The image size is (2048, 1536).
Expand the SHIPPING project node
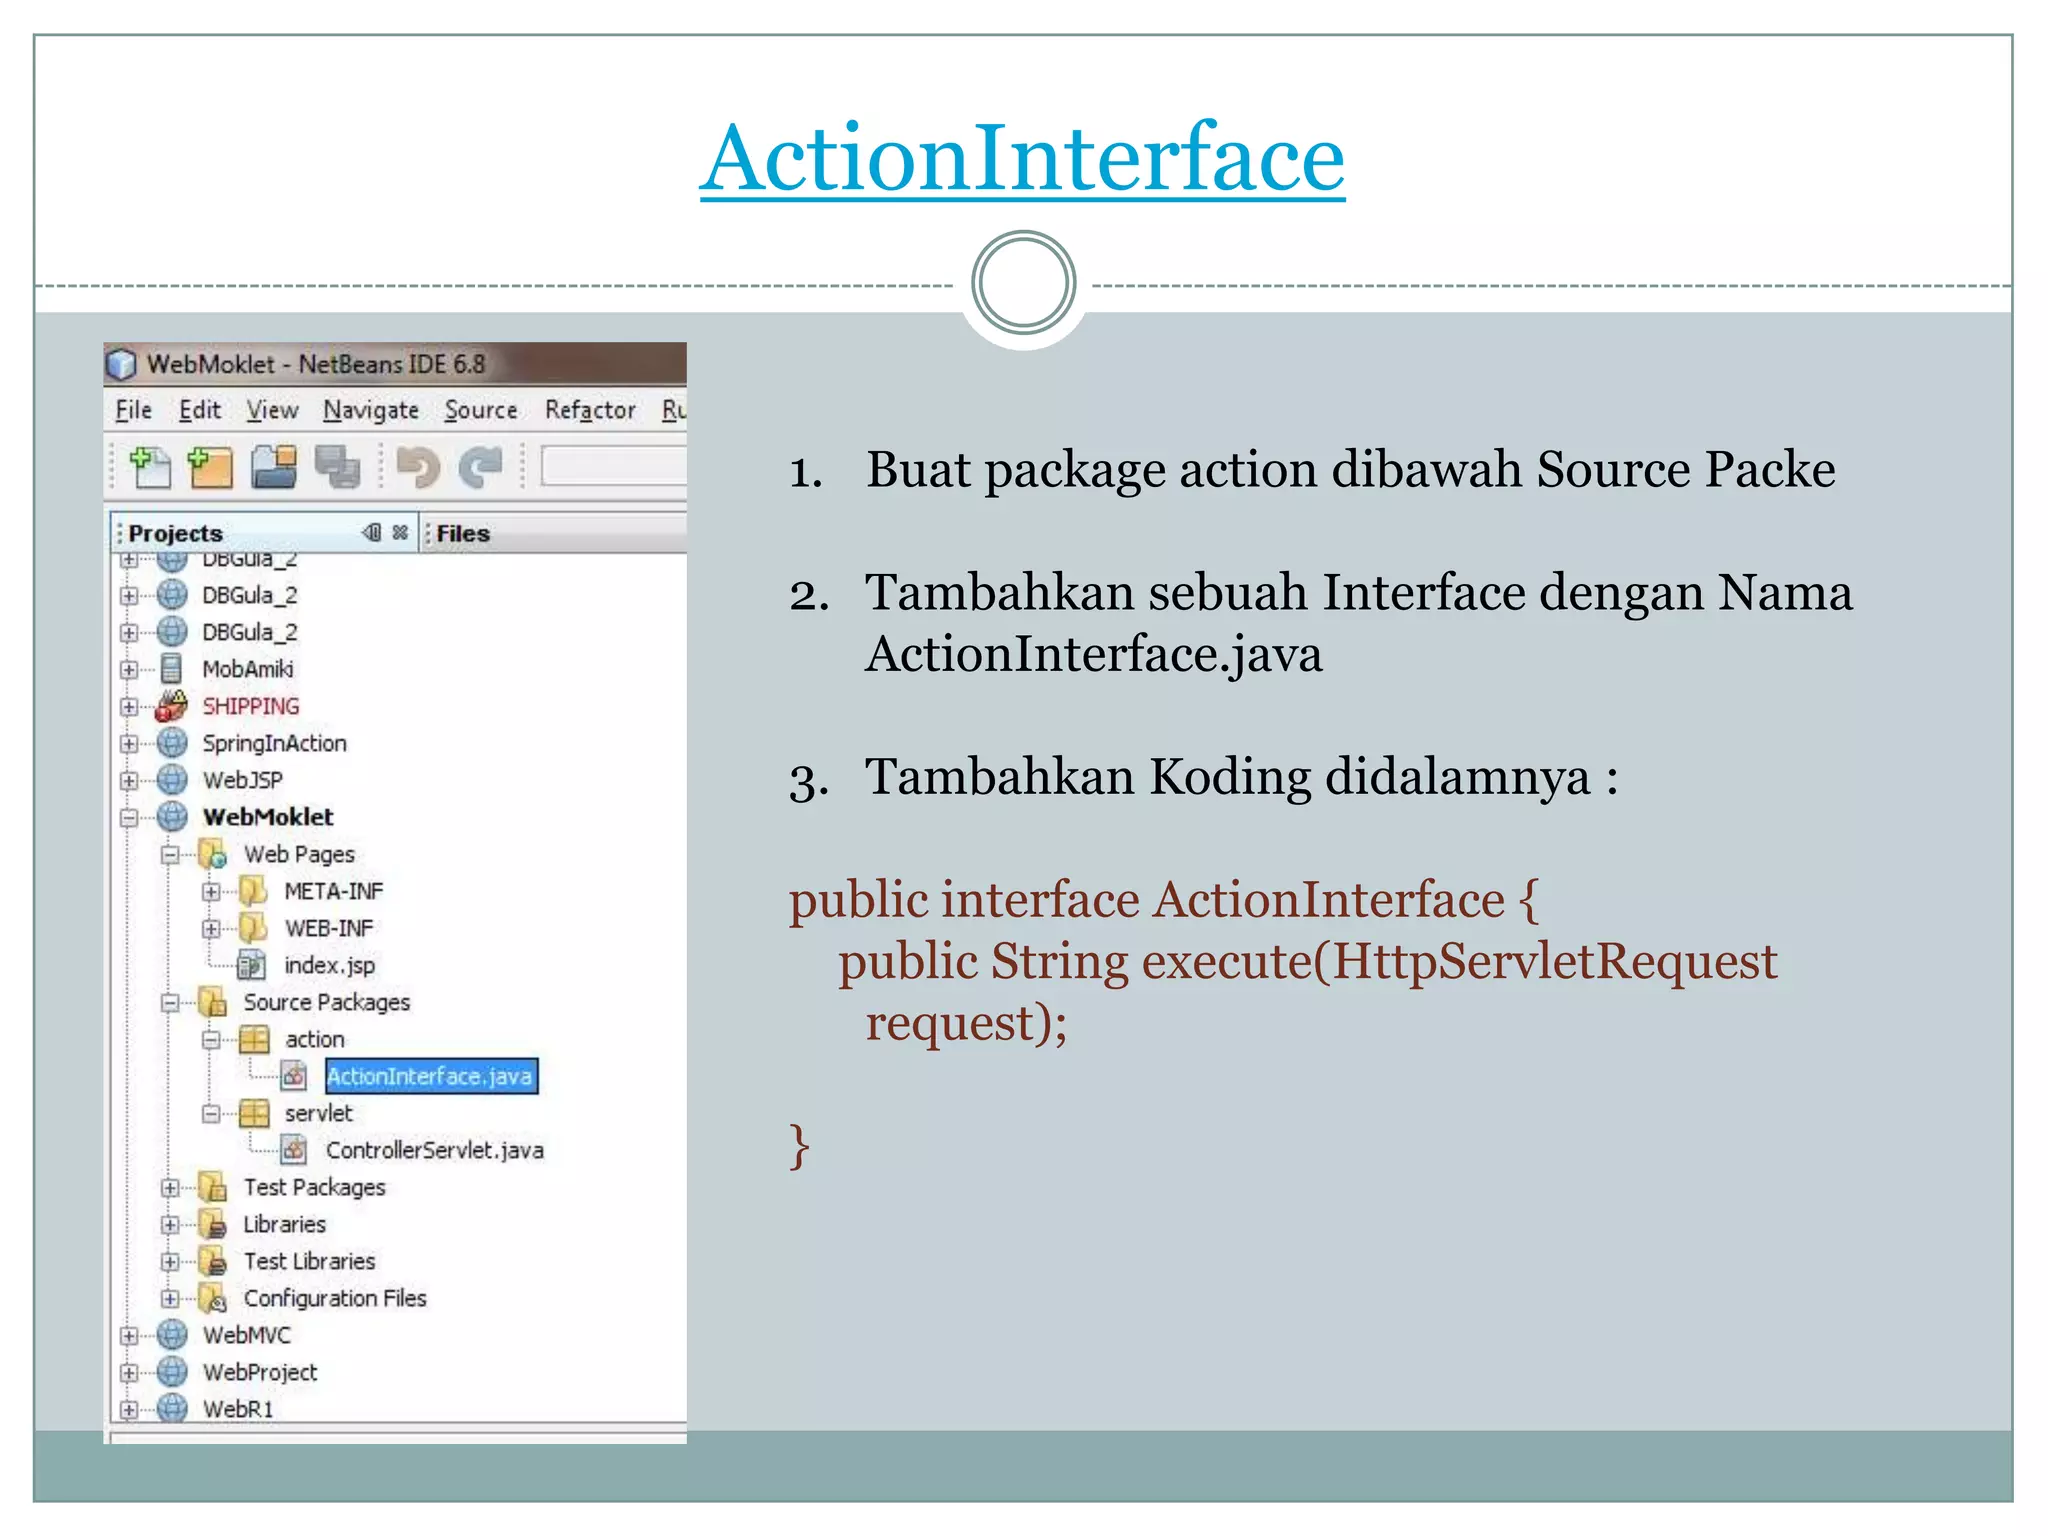tap(129, 707)
